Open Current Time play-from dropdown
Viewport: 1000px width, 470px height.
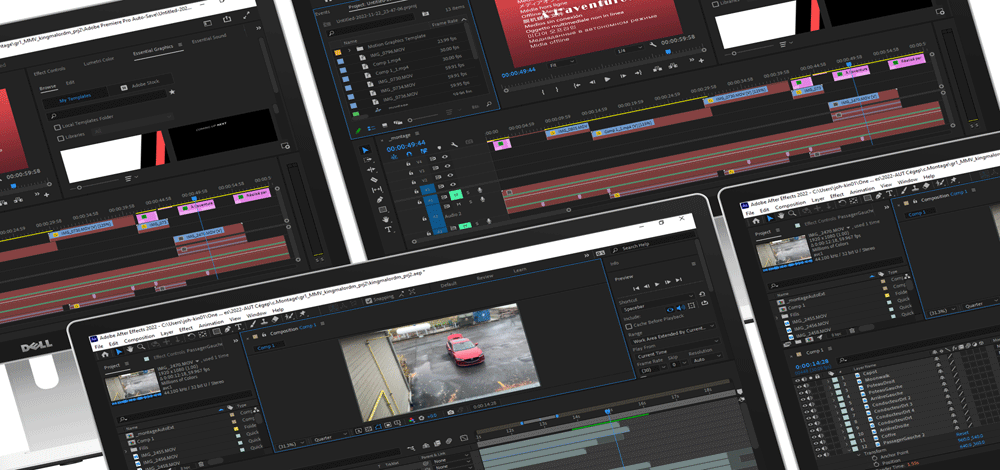tap(677, 349)
